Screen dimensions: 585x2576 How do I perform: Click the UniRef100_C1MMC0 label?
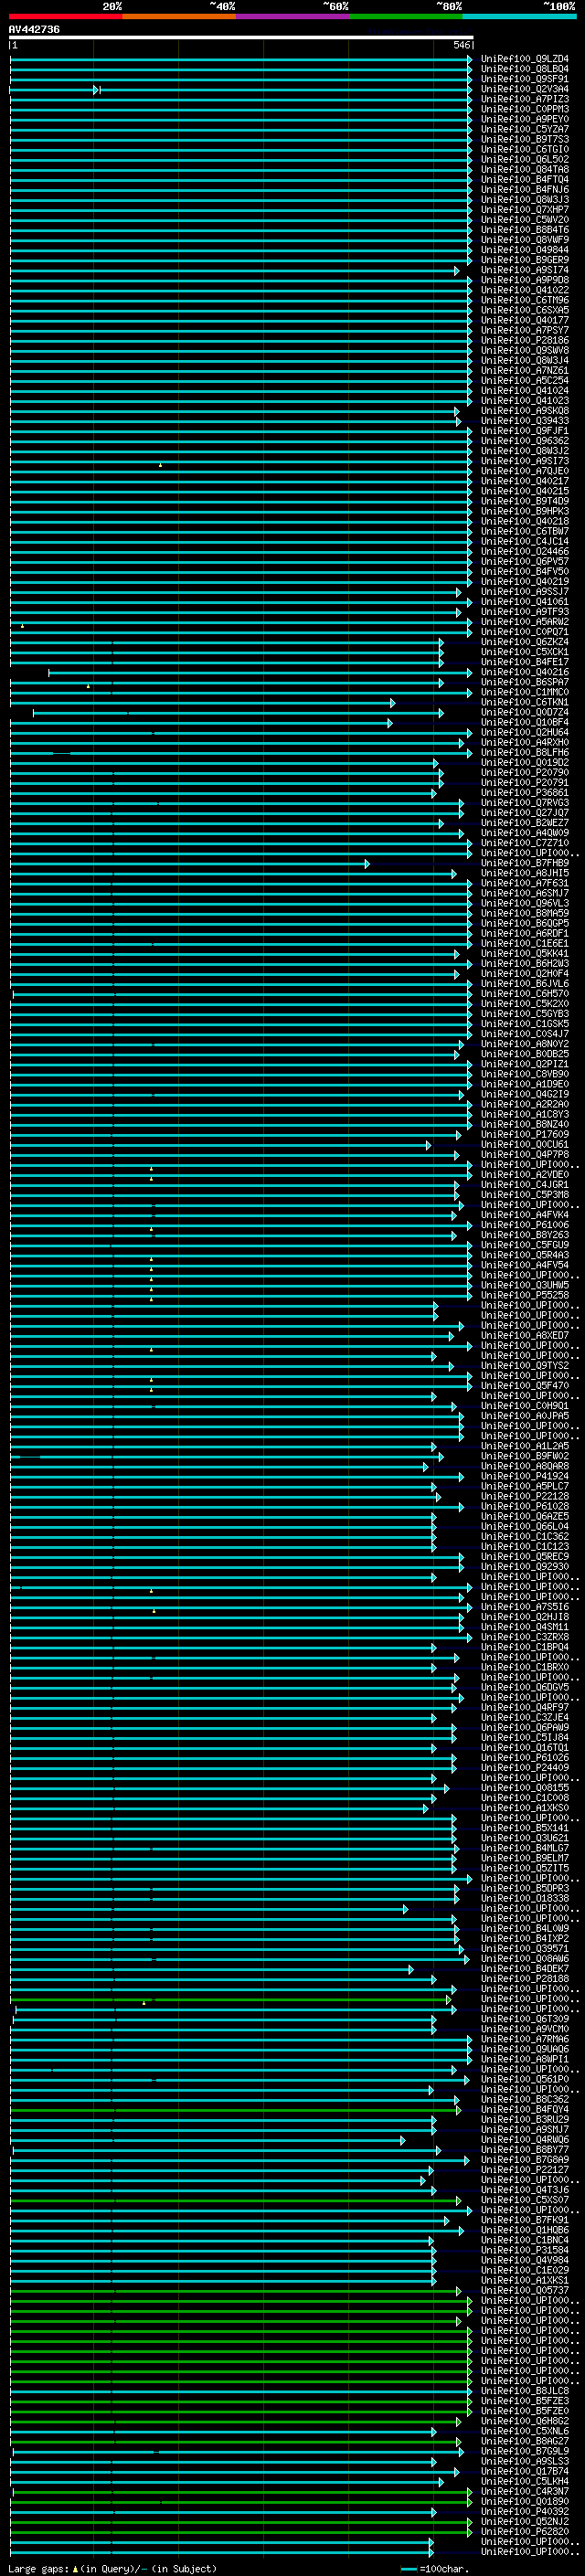click(524, 692)
